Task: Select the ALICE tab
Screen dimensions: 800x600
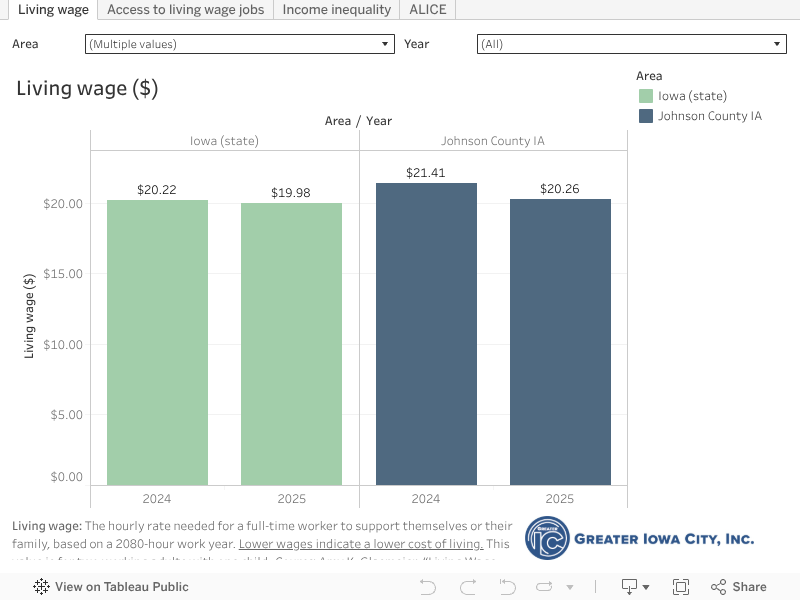Action: click(428, 10)
